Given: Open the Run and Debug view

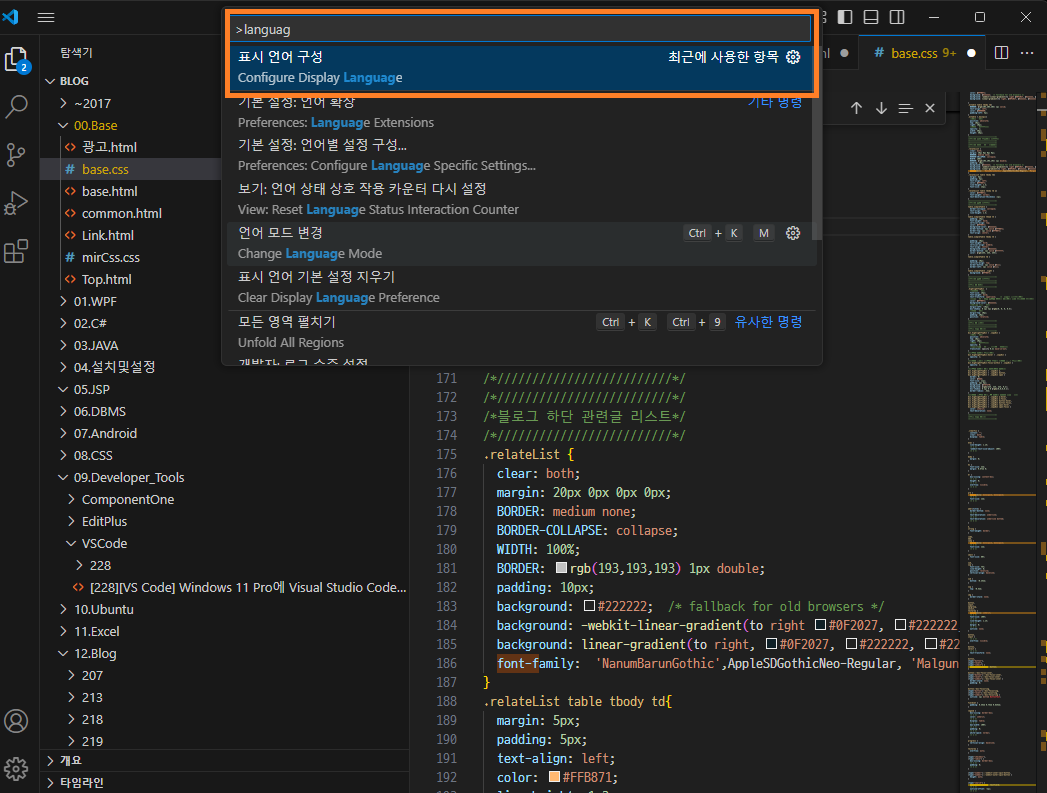Looking at the screenshot, I should [16, 203].
